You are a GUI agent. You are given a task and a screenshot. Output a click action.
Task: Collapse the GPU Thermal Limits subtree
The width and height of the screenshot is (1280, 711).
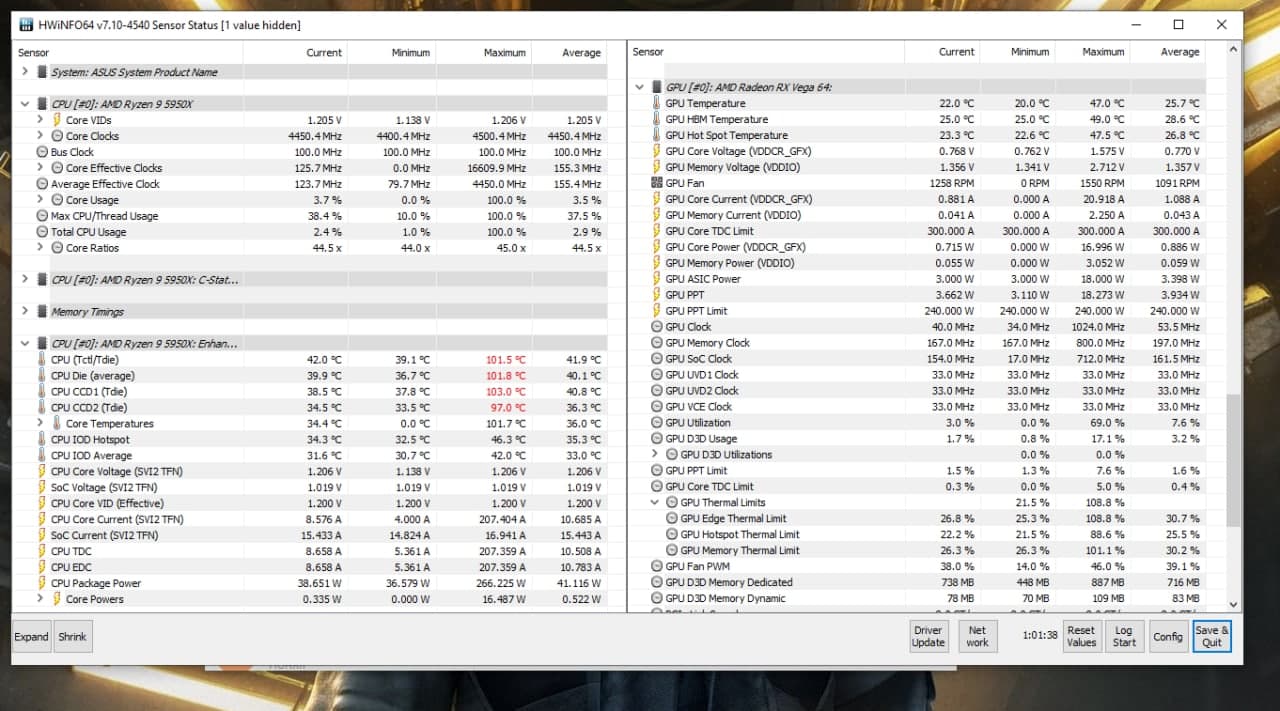pos(655,502)
